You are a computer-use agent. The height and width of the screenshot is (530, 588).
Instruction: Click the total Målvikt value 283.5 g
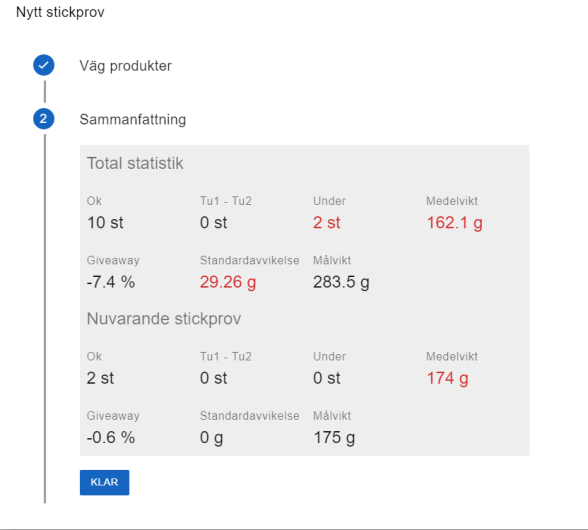341,282
